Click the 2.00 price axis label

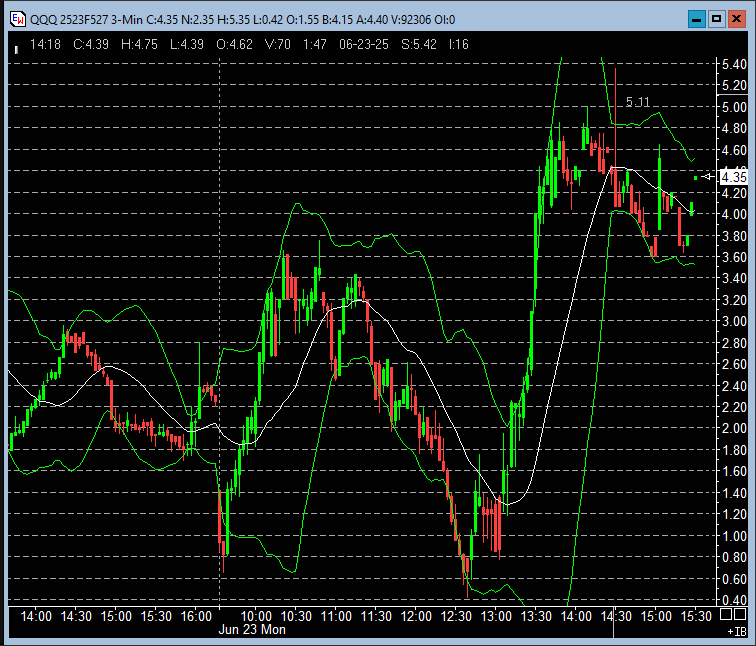pyautogui.click(x=734, y=428)
